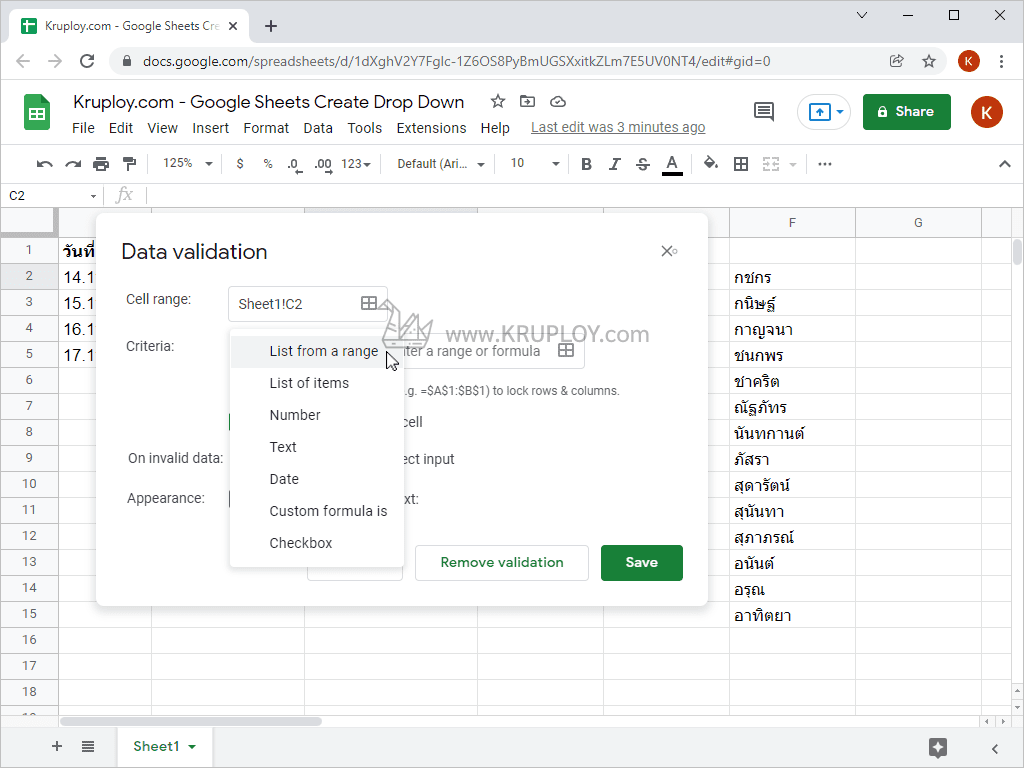Click the green Share button
This screenshot has width=1024, height=768.
pyautogui.click(x=906, y=112)
